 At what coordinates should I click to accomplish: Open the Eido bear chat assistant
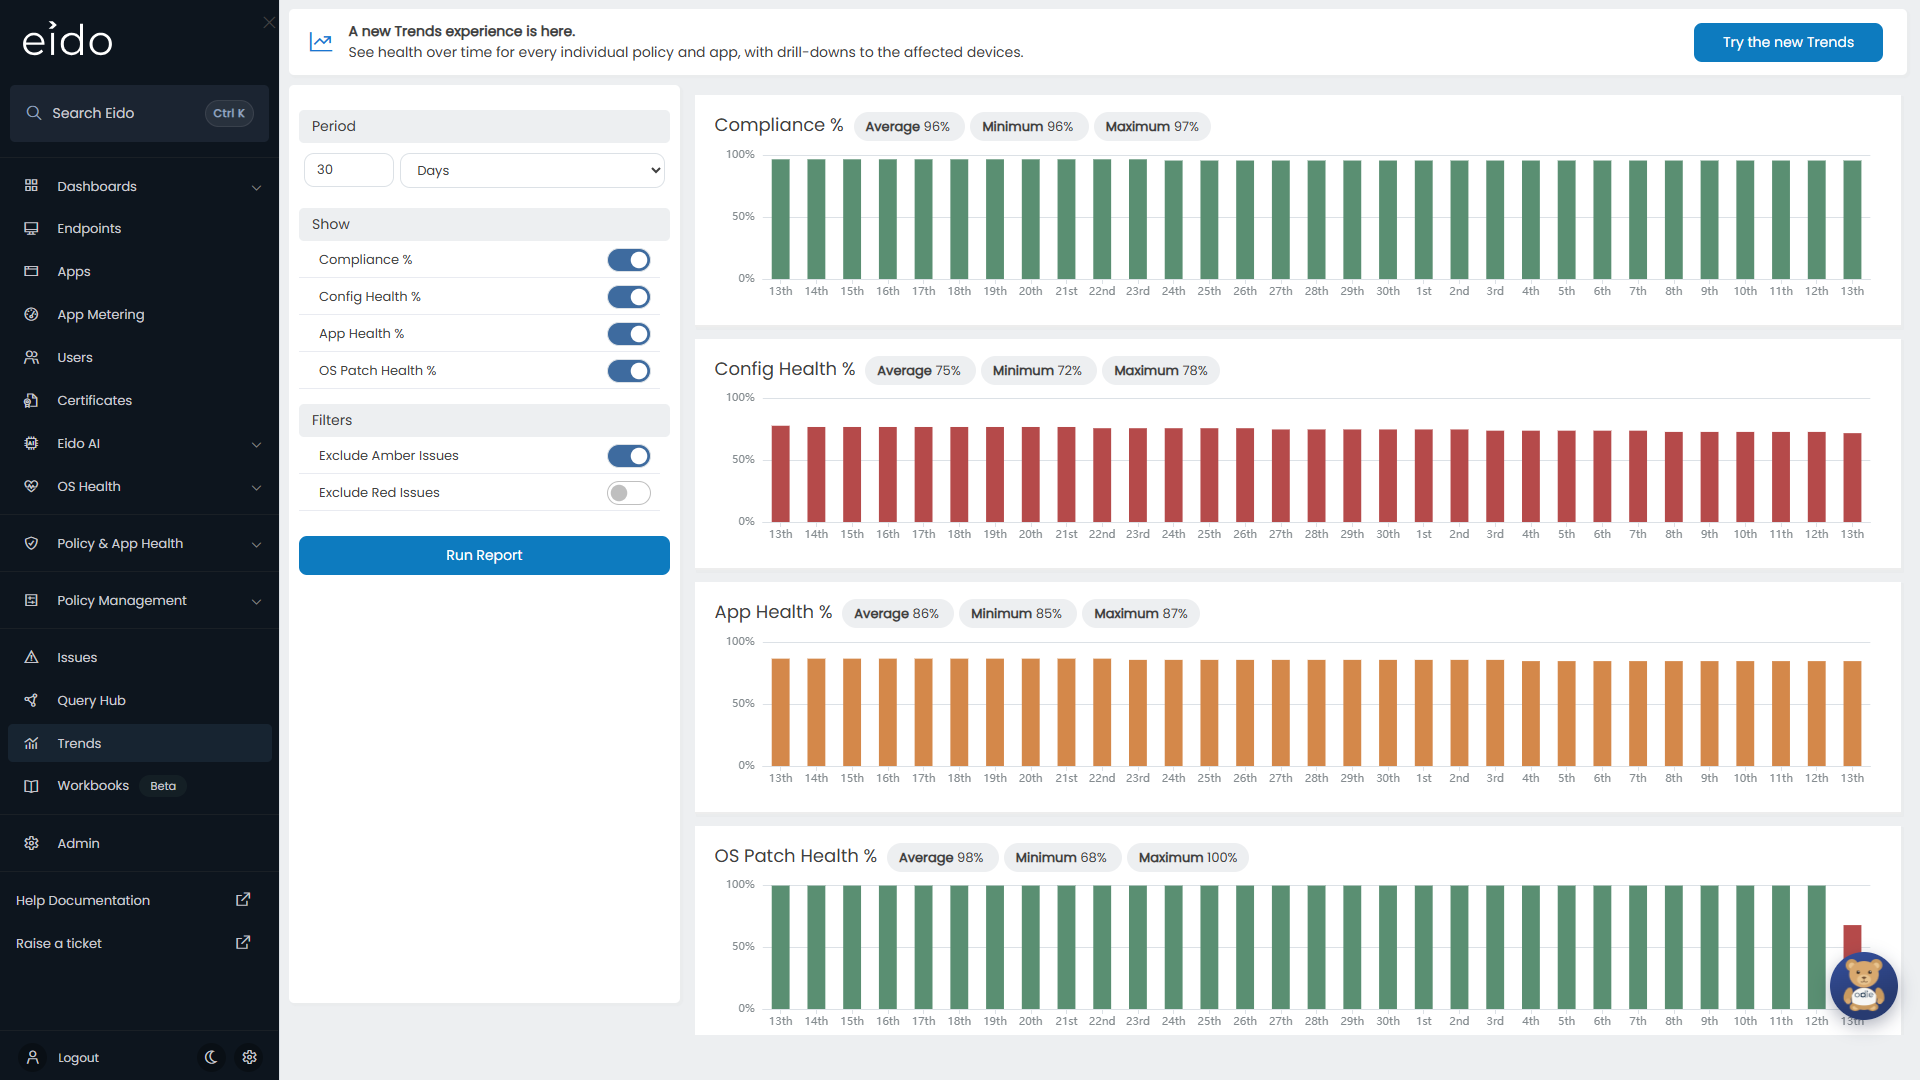[1864, 986]
